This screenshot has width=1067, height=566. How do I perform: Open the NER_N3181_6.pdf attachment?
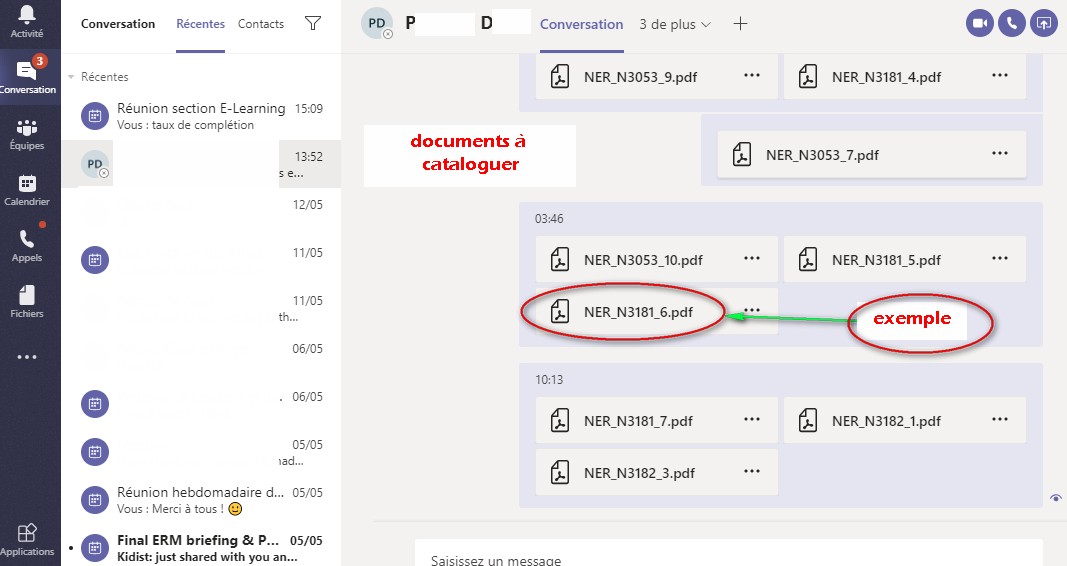(x=637, y=312)
